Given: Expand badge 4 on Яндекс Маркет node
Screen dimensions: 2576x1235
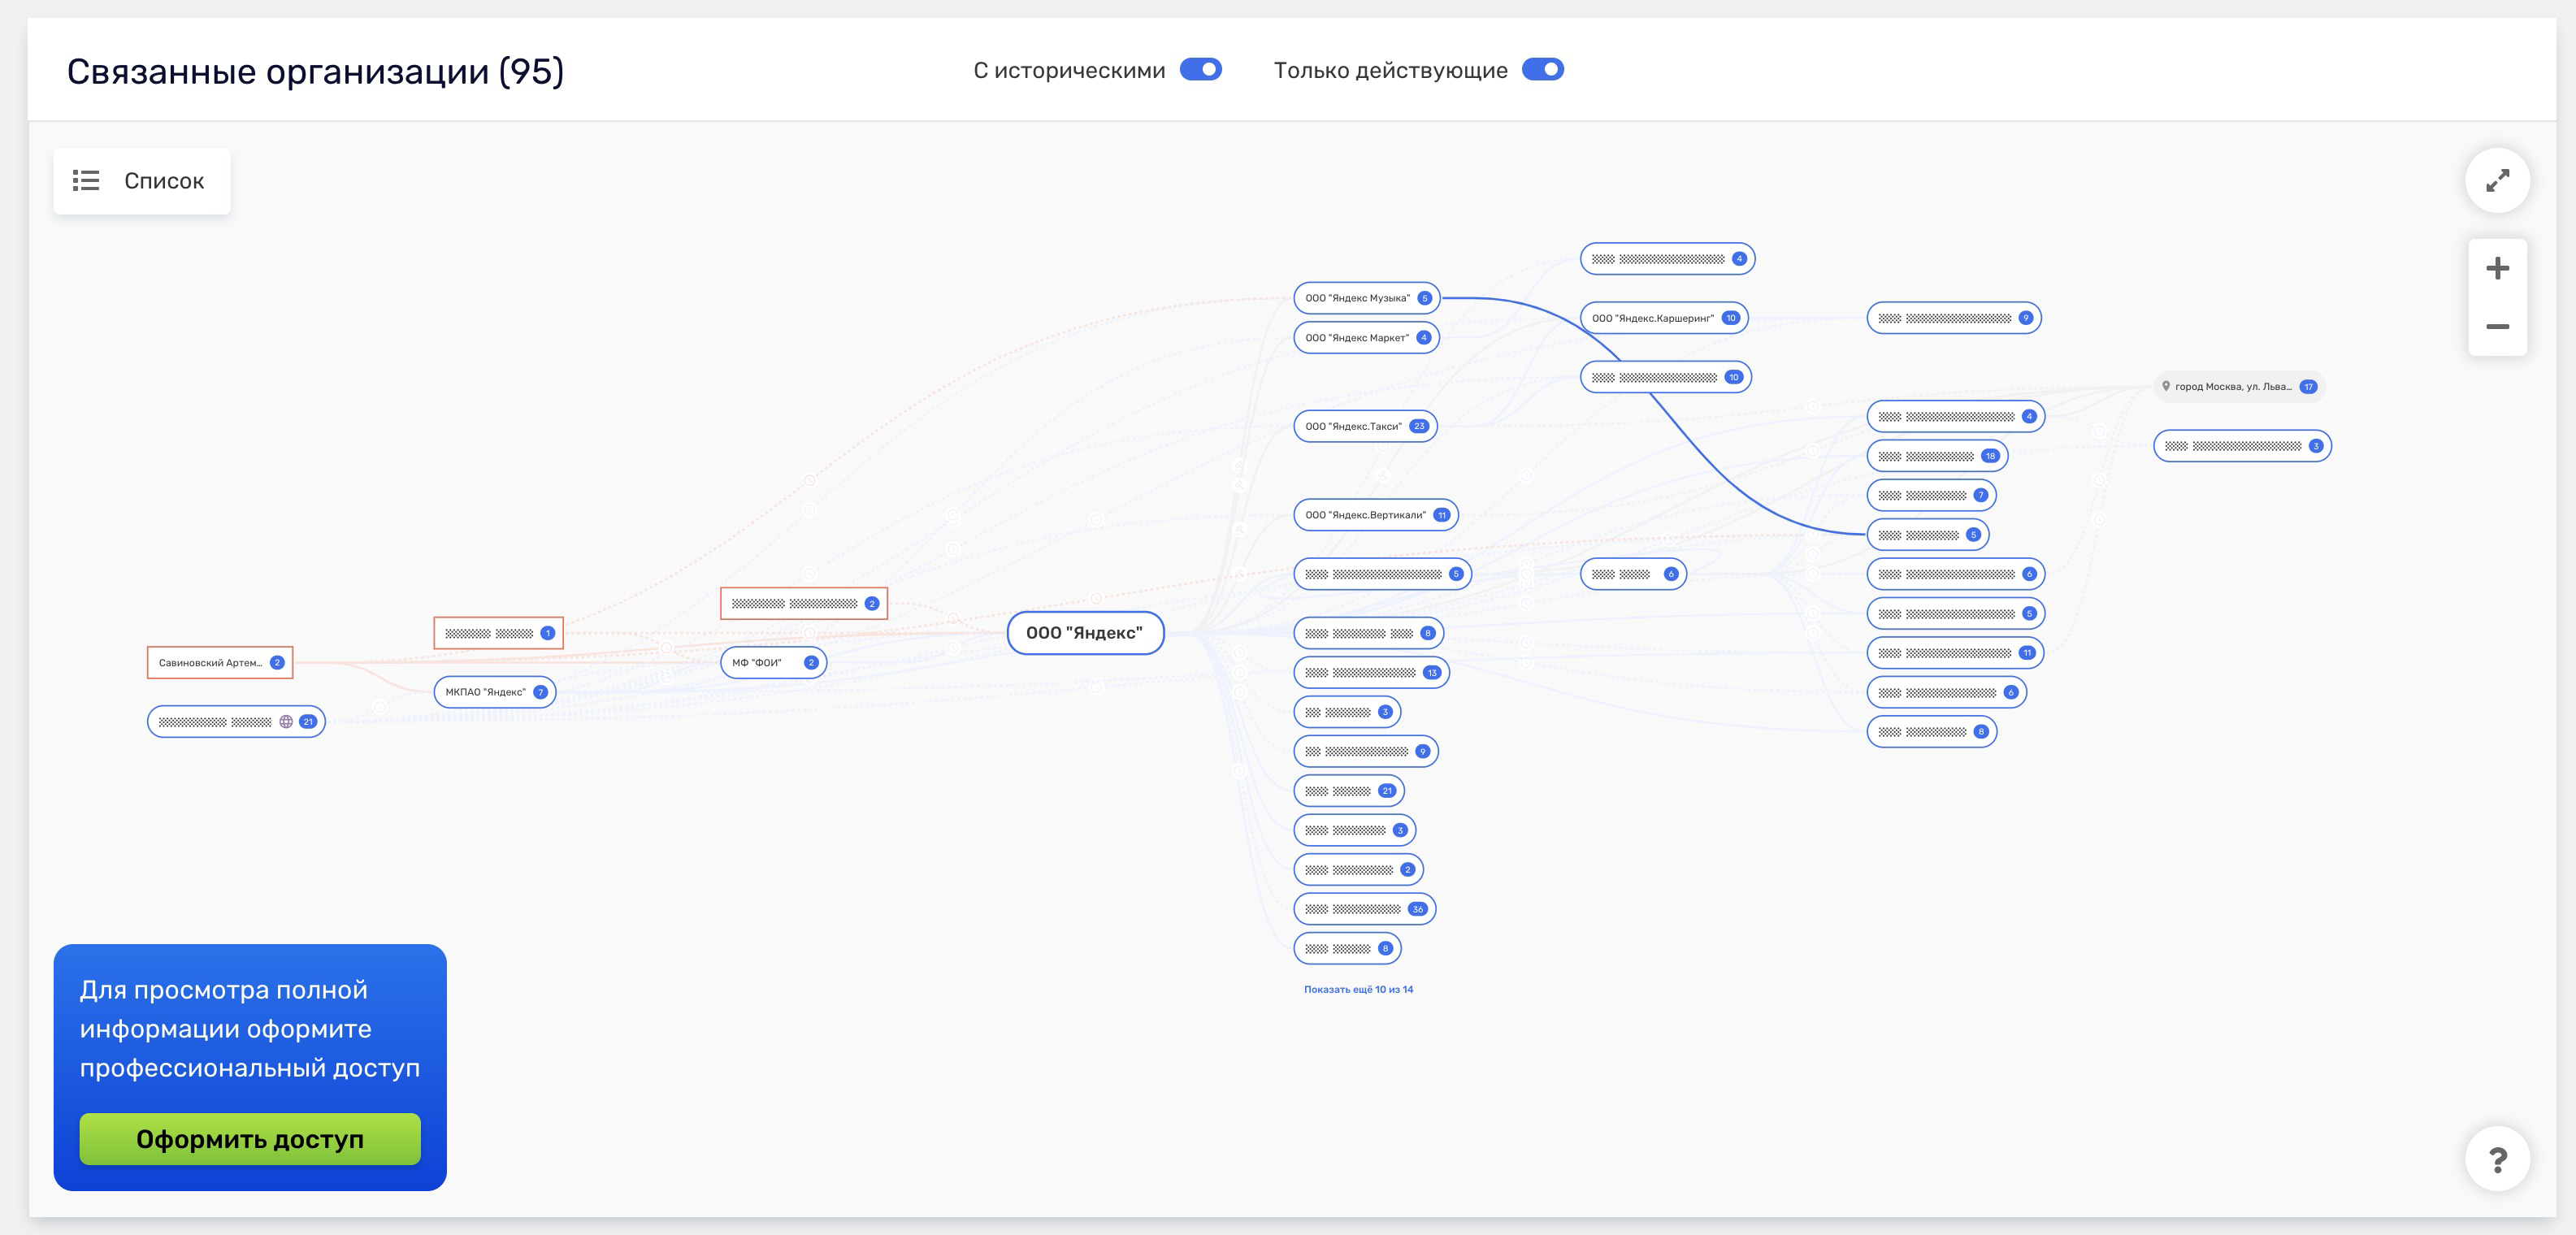Looking at the screenshot, I should pyautogui.click(x=1424, y=338).
